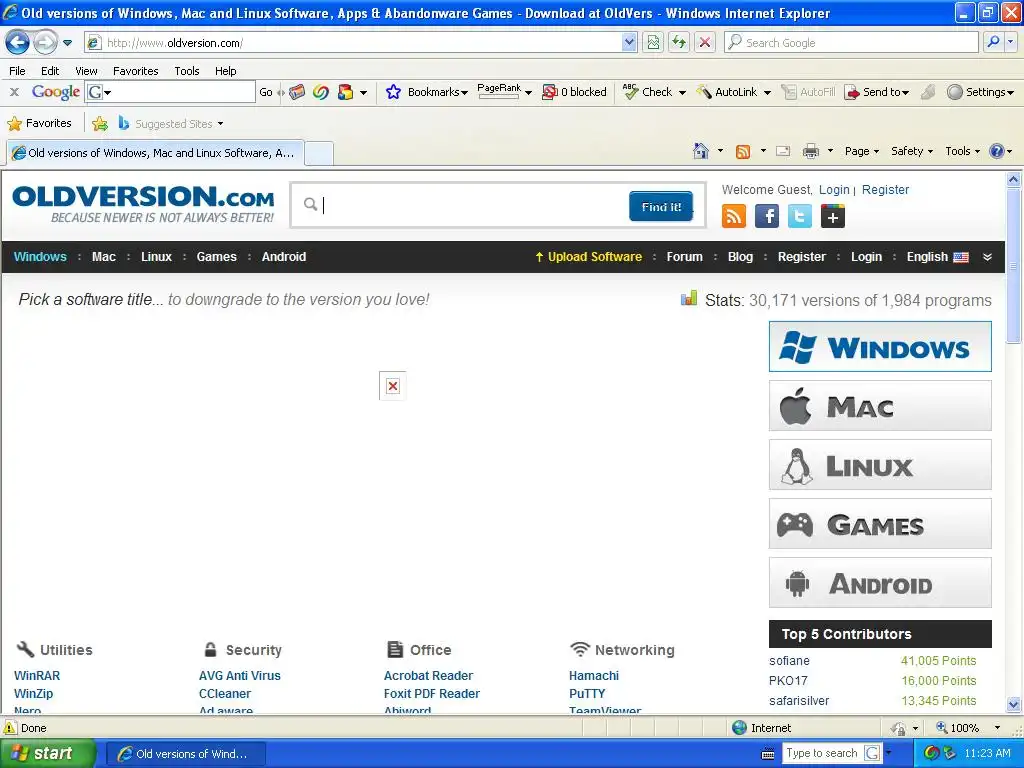Click the Google toolbar close X

click(14, 92)
